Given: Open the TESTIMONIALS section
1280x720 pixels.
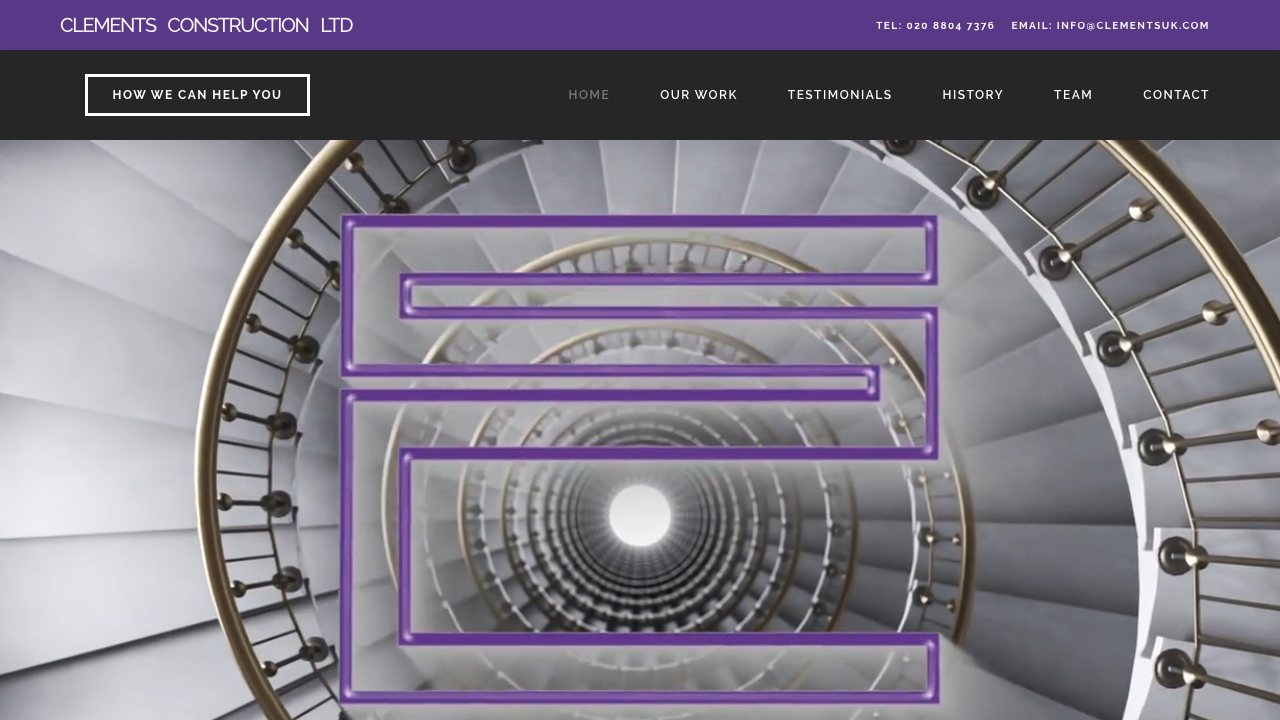Looking at the screenshot, I should pos(840,94).
